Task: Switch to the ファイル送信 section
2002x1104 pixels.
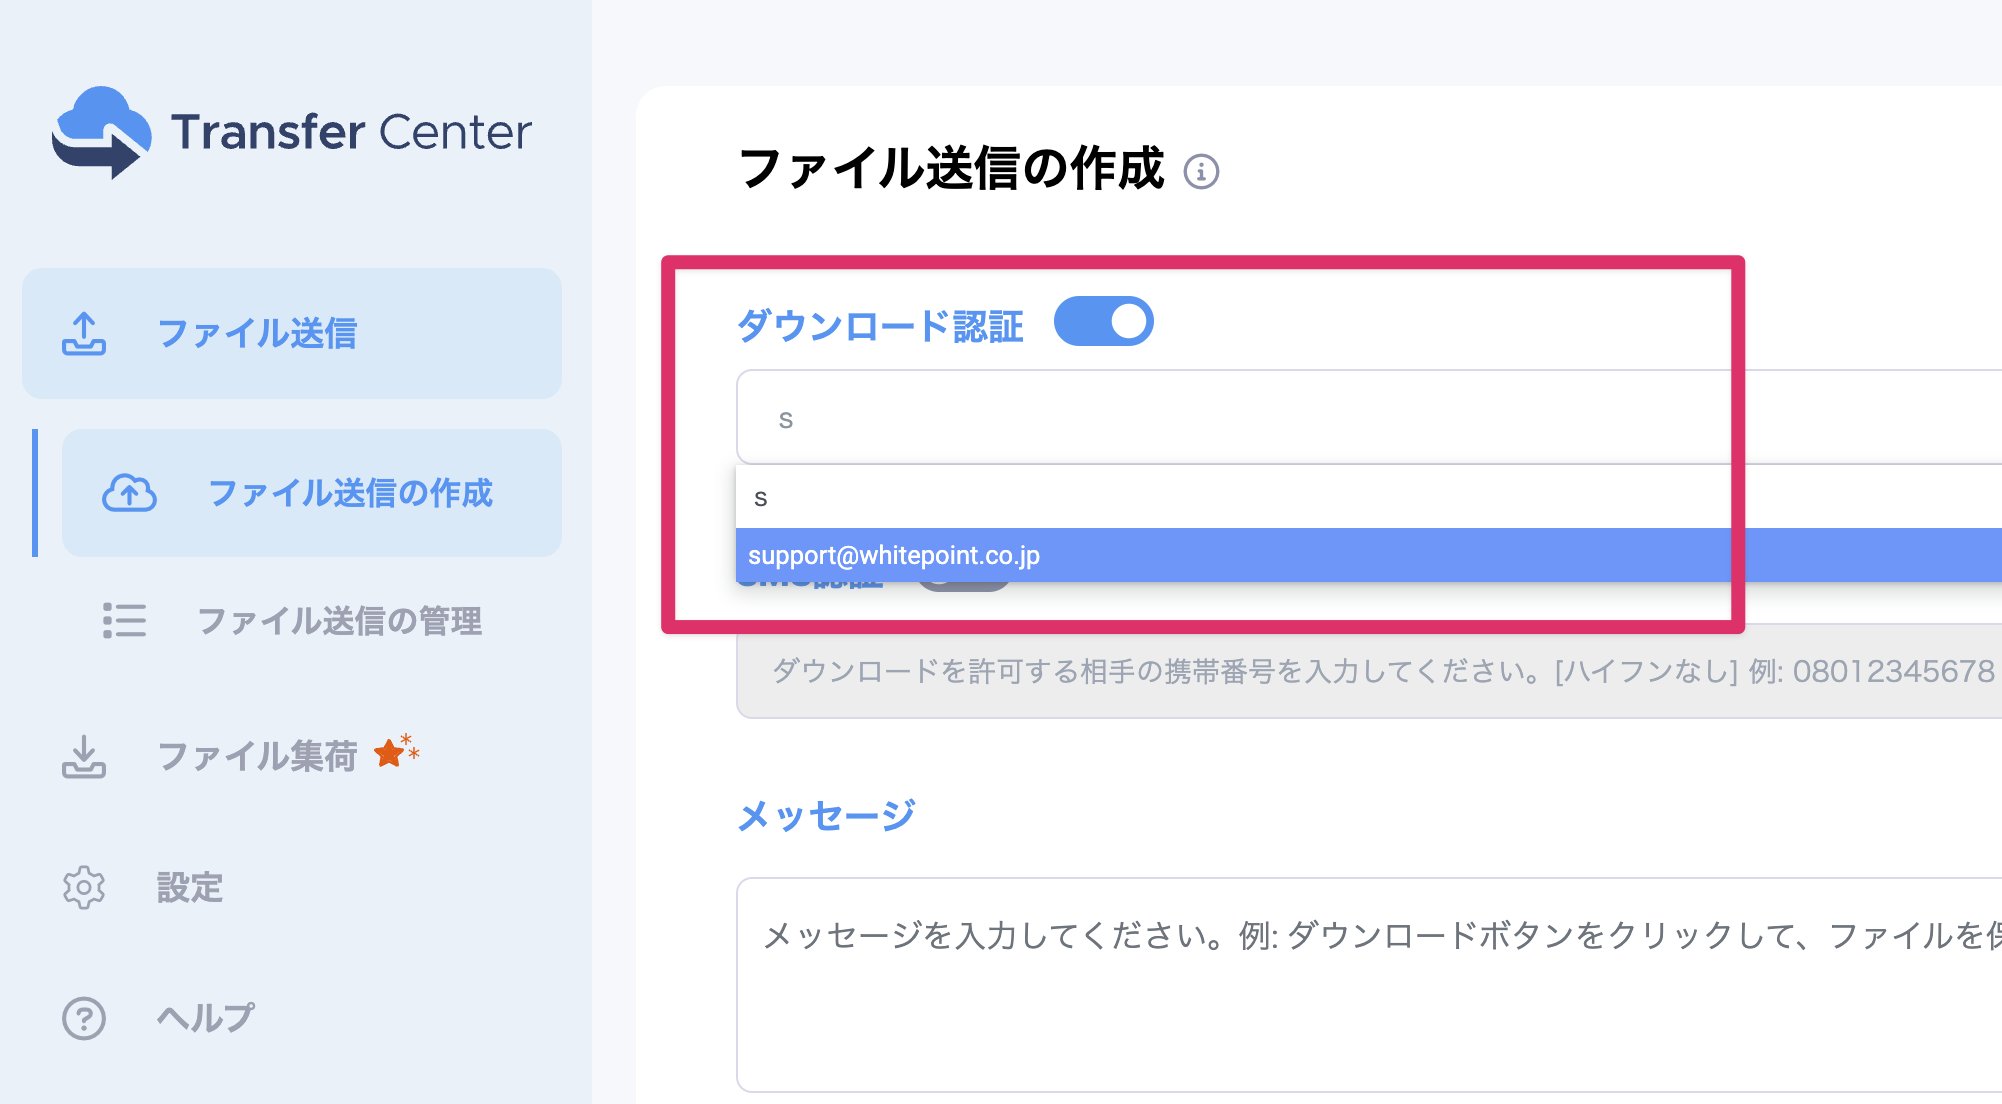Action: [x=258, y=334]
